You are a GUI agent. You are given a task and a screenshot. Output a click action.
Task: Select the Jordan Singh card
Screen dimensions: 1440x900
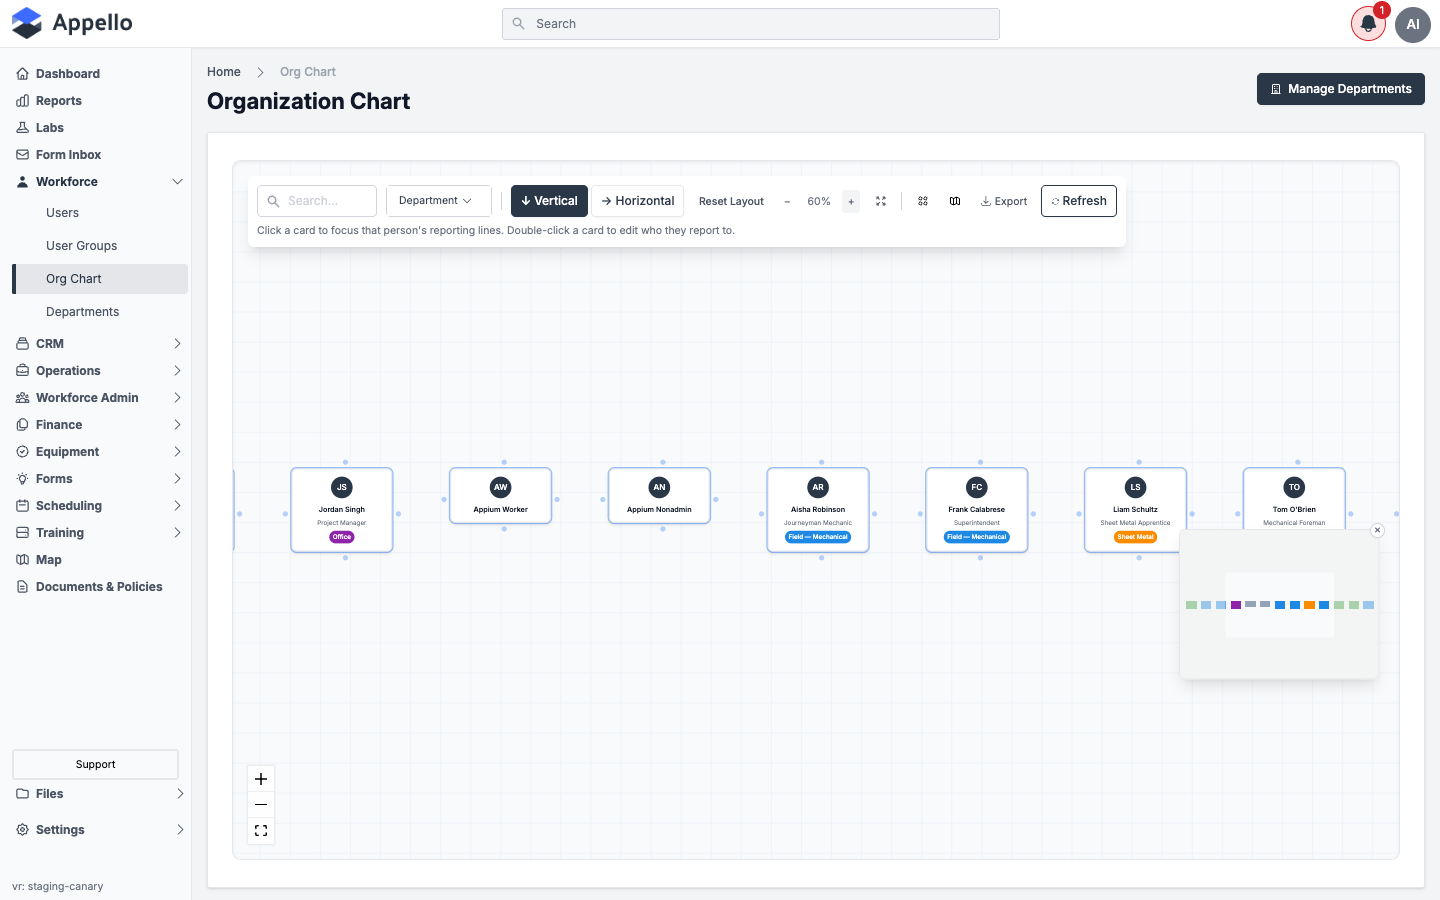pyautogui.click(x=342, y=510)
